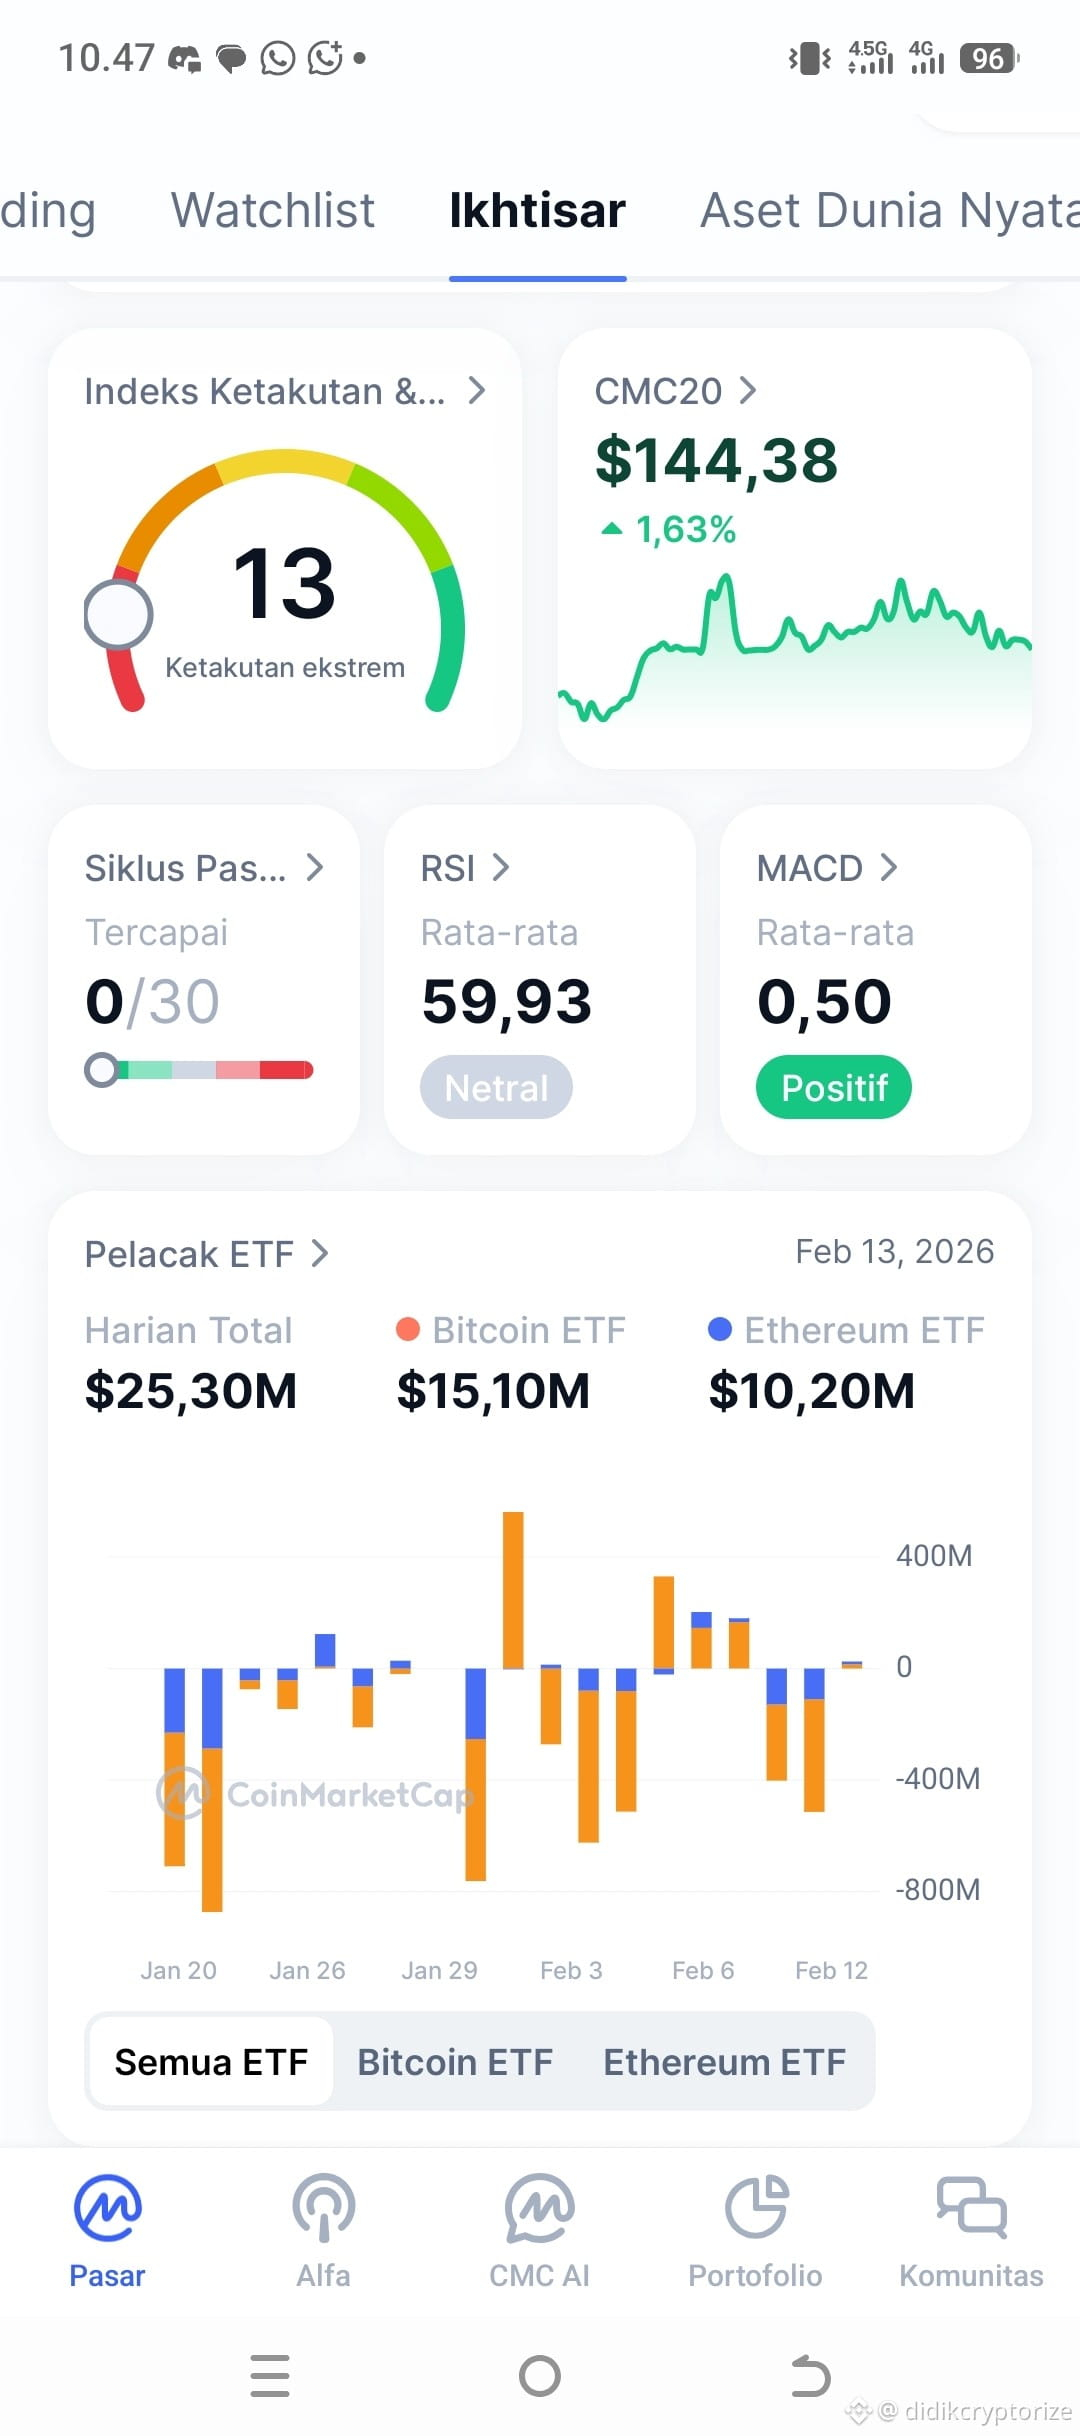
Task: Expand the CMC20 index chevron
Action: point(747,390)
